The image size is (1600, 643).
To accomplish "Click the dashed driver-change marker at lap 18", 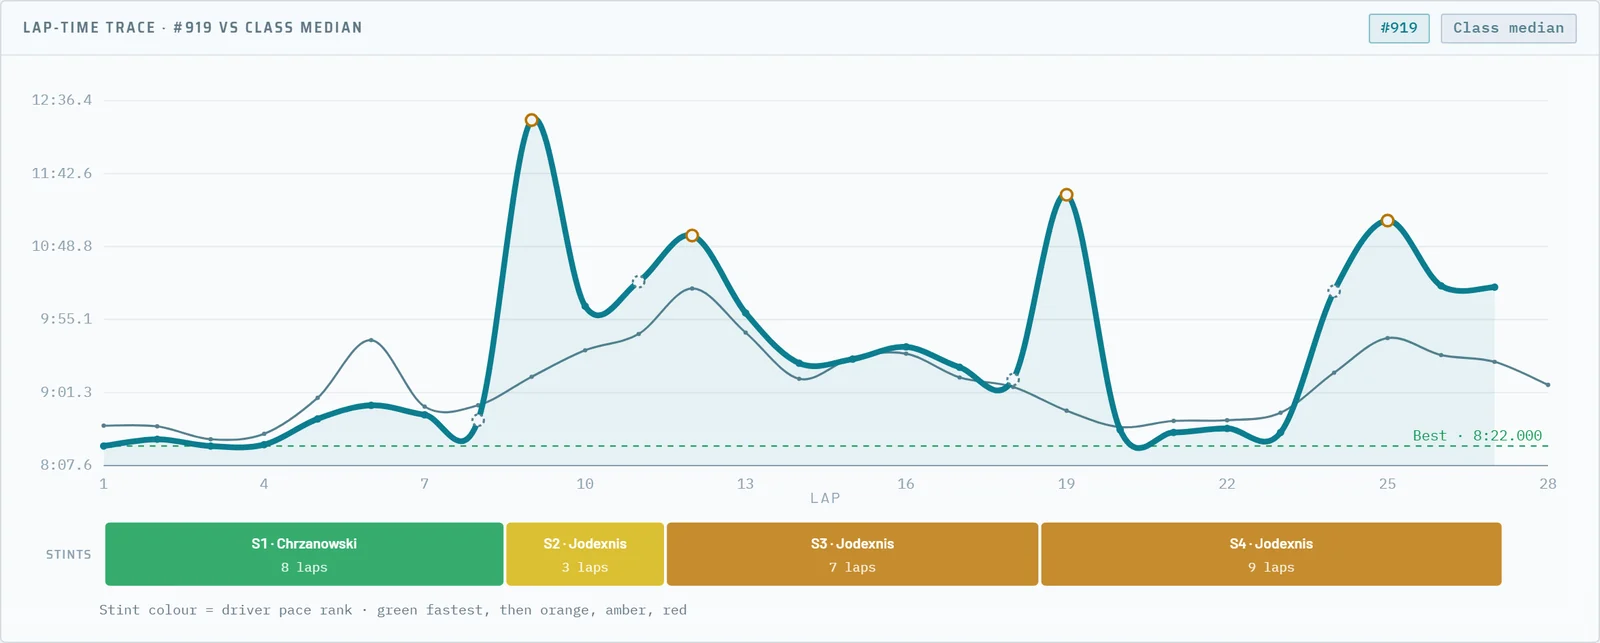I will click(x=1013, y=380).
